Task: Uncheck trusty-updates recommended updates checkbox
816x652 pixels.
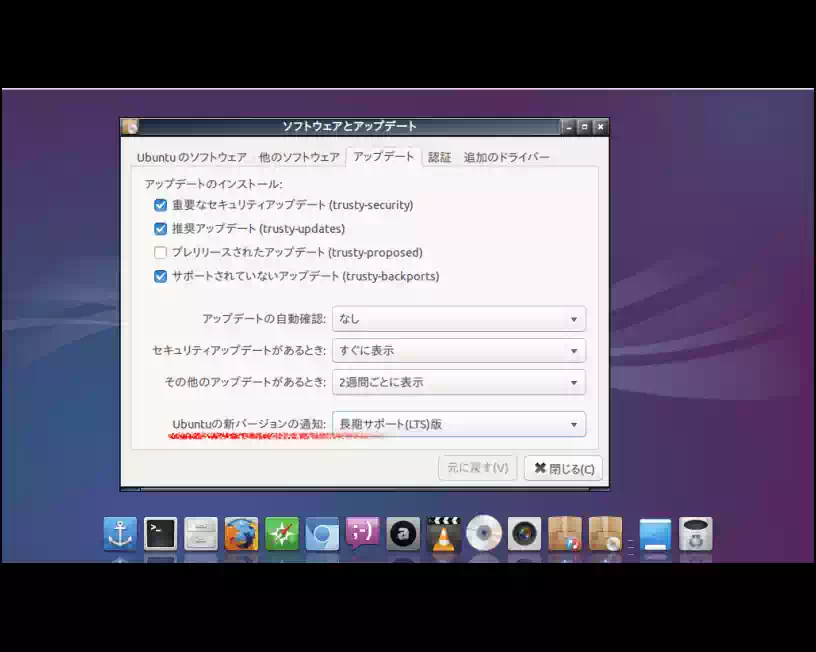Action: [x=160, y=229]
